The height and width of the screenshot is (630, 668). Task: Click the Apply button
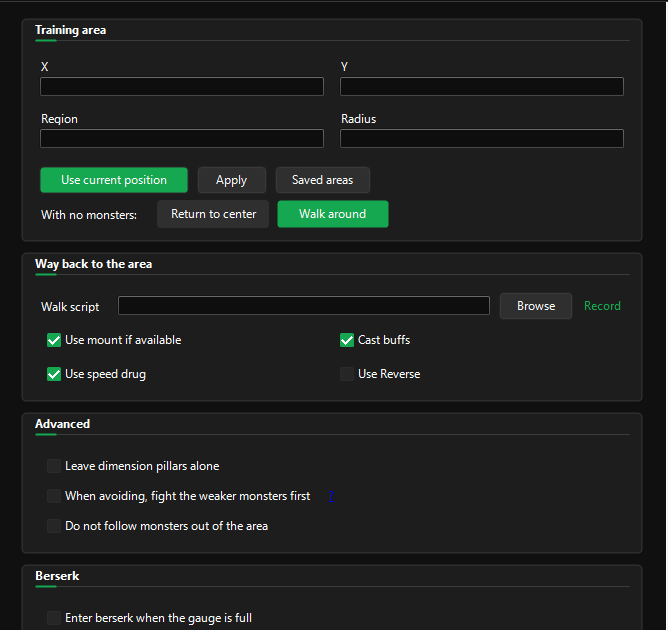232,180
